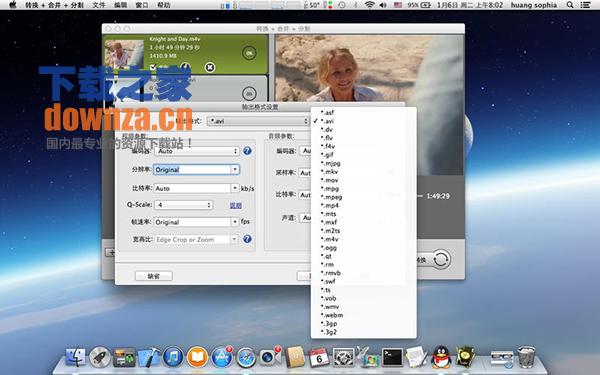This screenshot has height=375, width=600.
Task: Open Xcode hammer icon in dock
Action: tap(149, 357)
